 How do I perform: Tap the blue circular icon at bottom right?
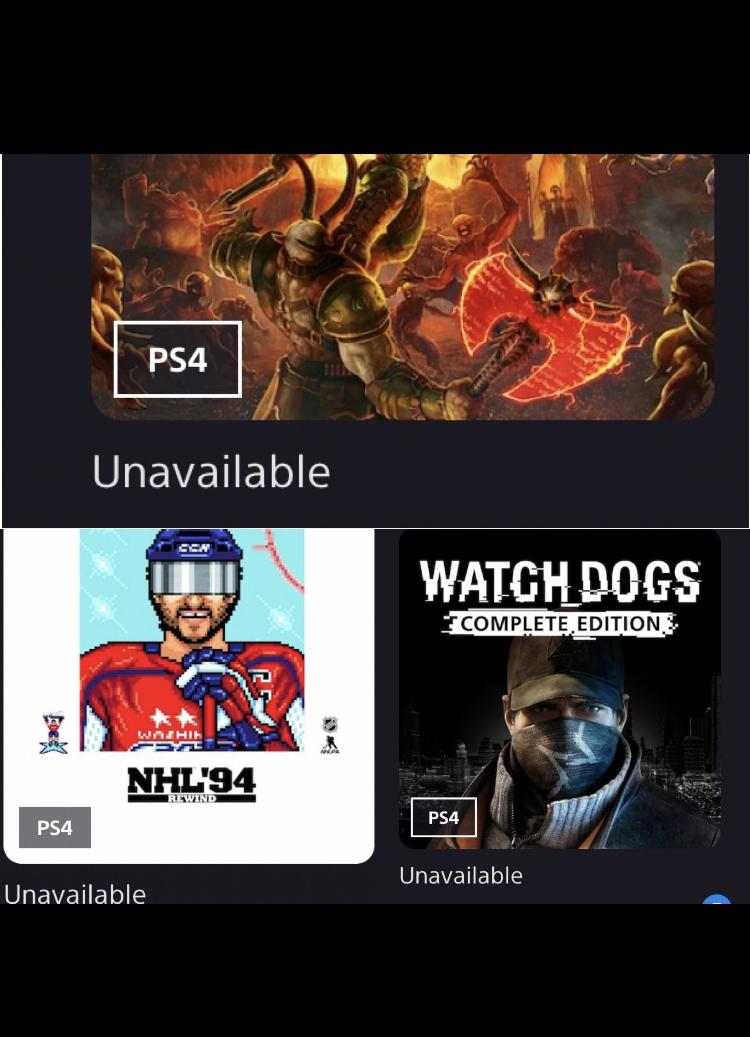click(717, 899)
